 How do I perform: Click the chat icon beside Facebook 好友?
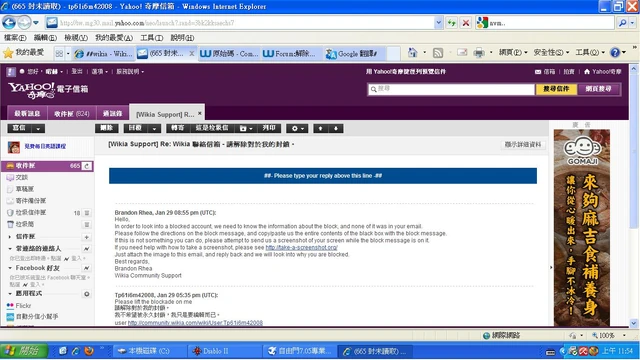(x=87, y=268)
